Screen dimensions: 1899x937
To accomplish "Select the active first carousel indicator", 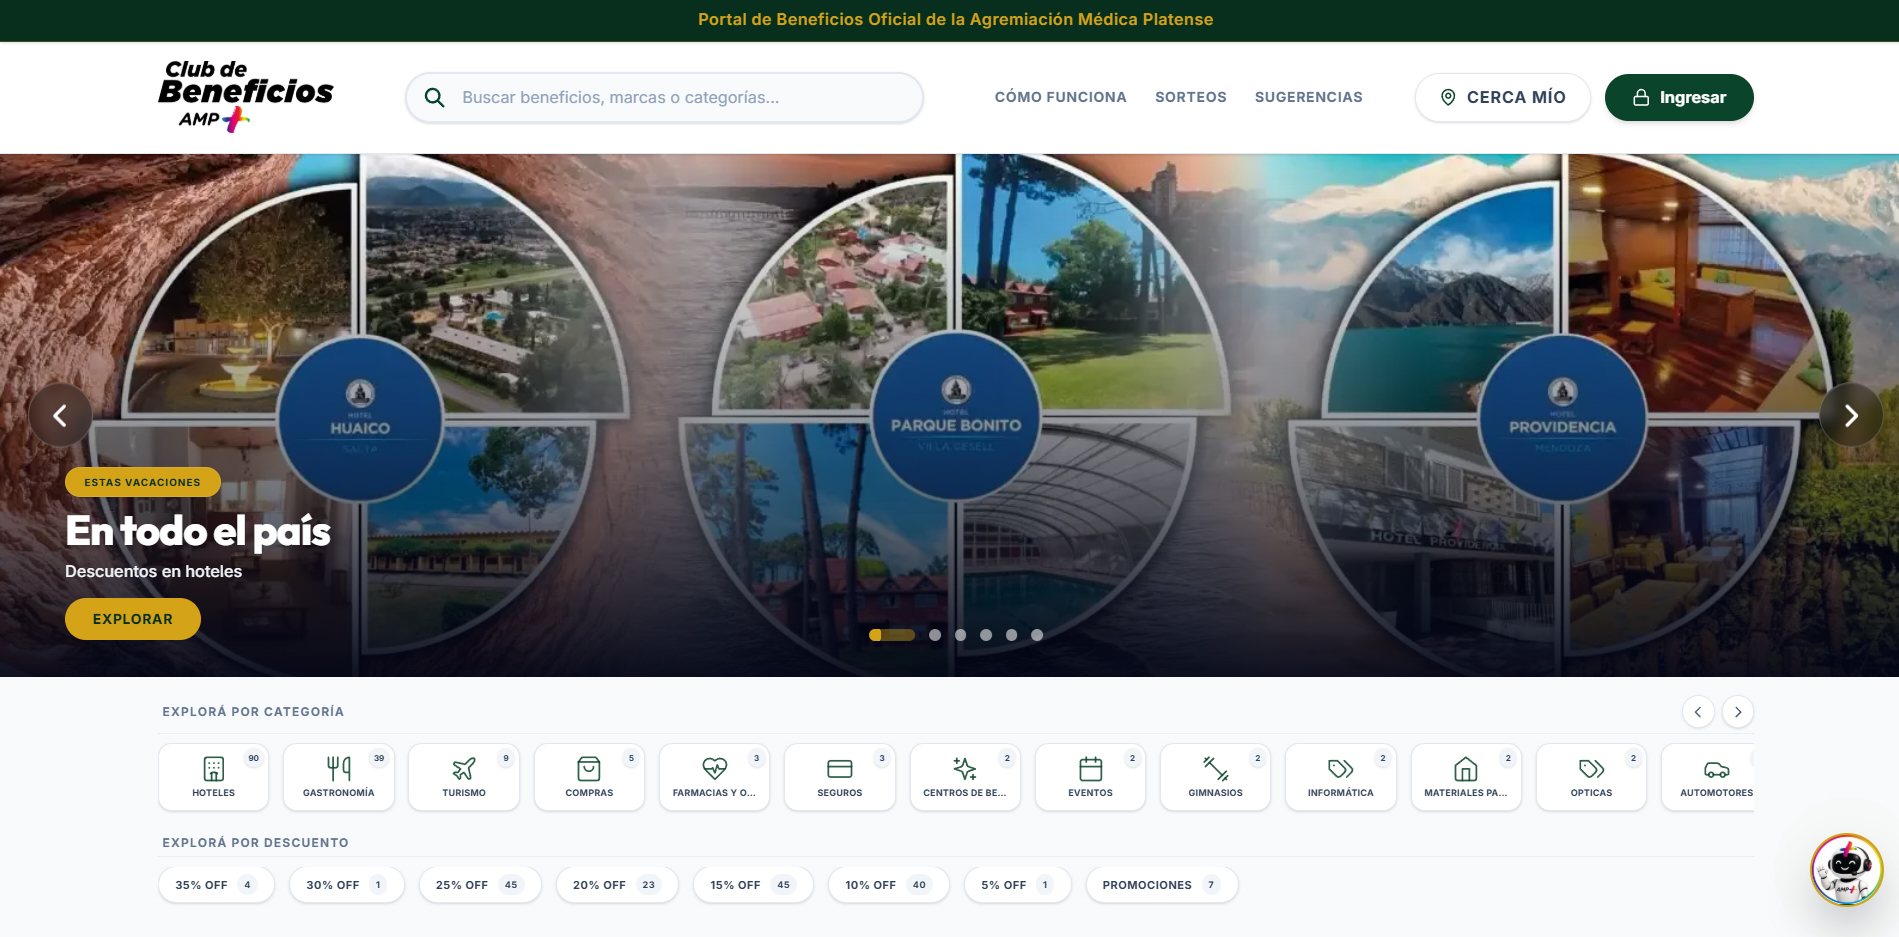I will (x=892, y=635).
